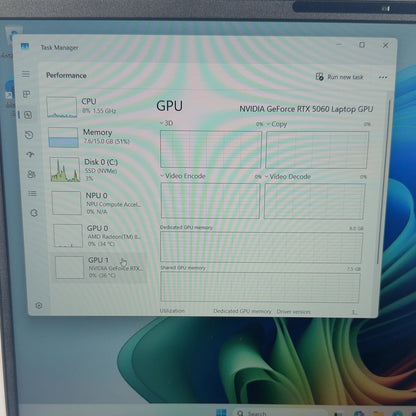The image size is (416, 416).
Task: Maximize the Task Manager window
Action: click(362, 45)
